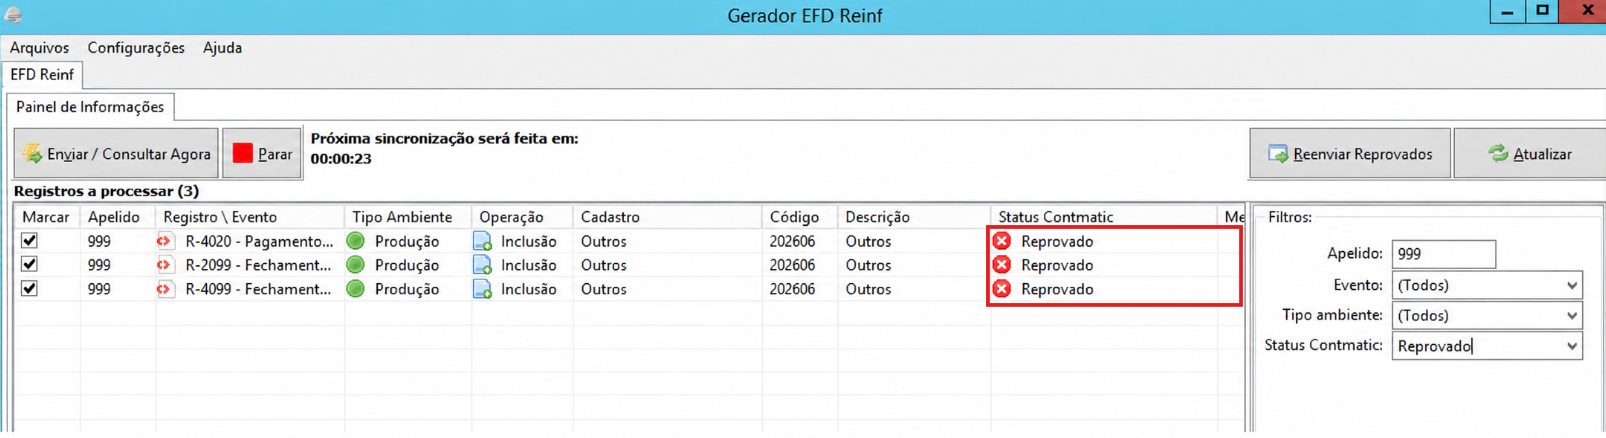Minimize the Gerador EFD Reinf window
Image resolution: width=1606 pixels, height=438 pixels.
1507,11
